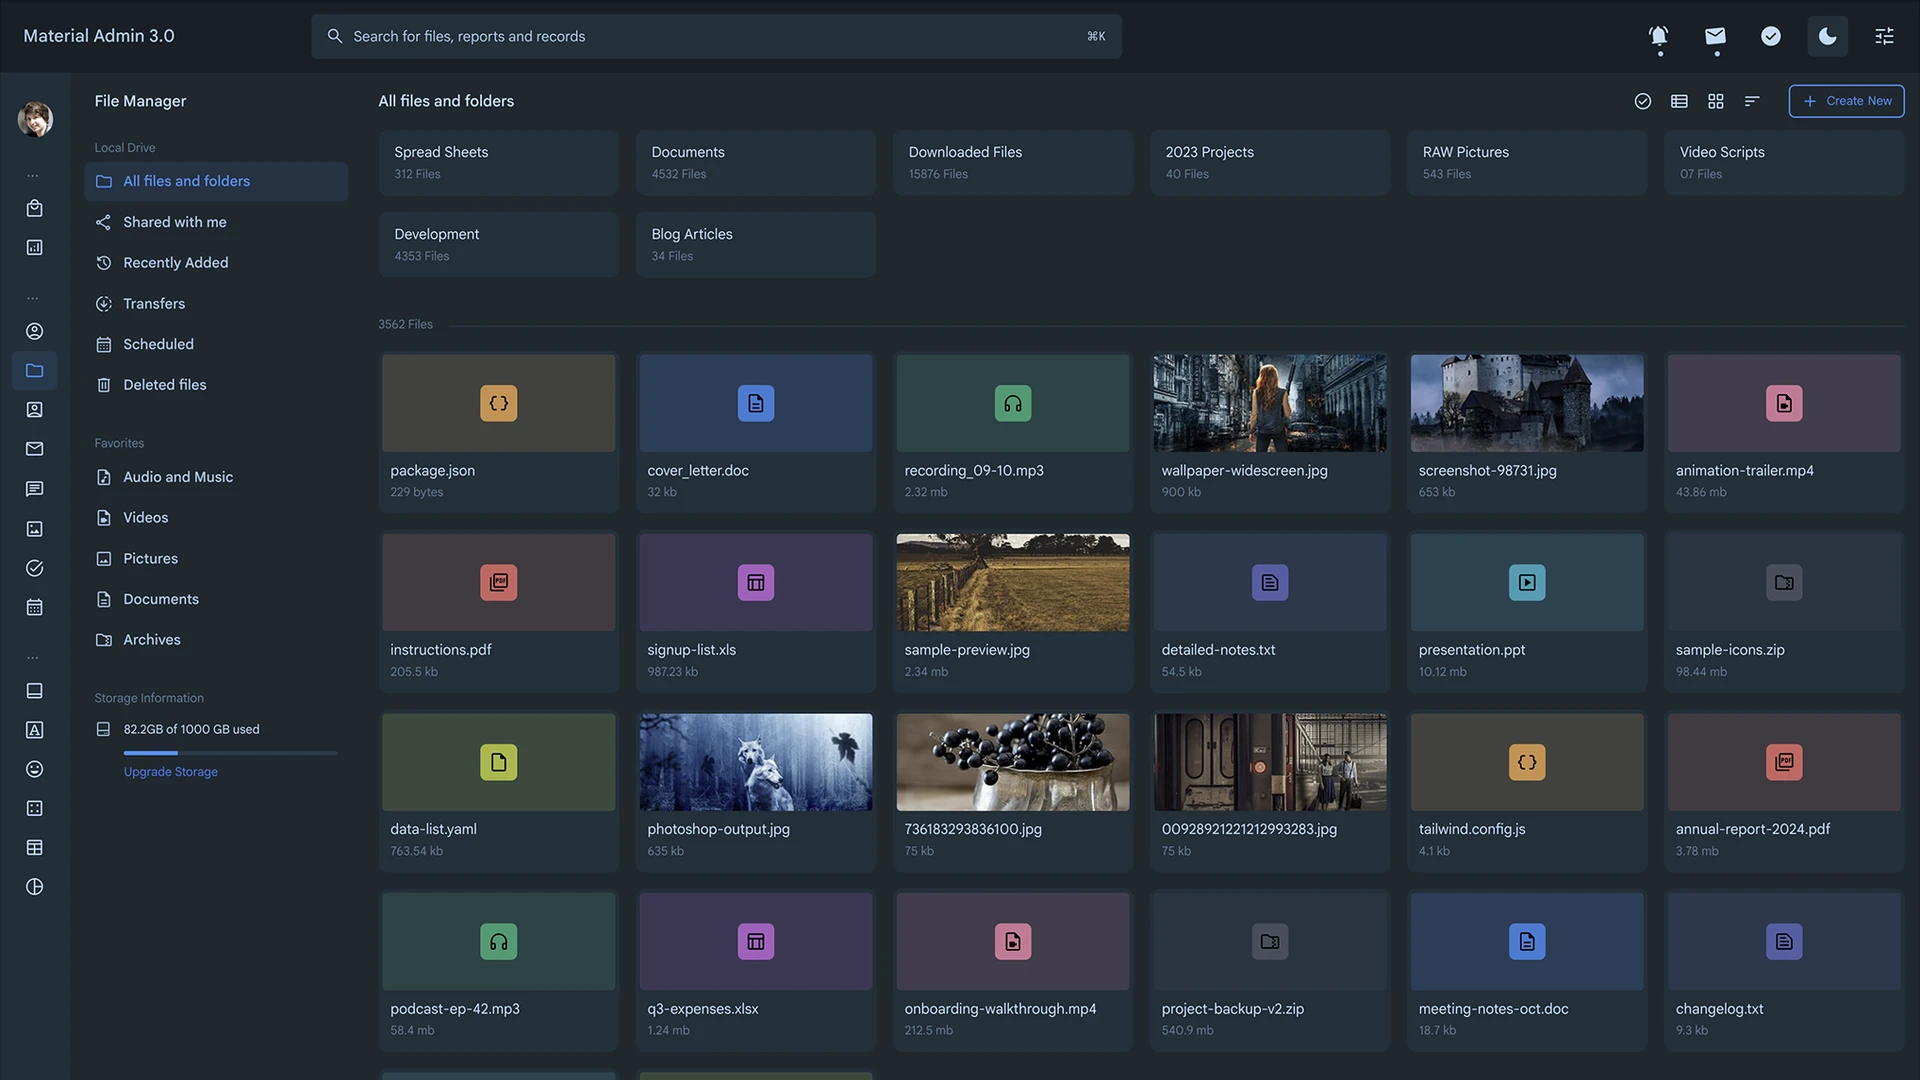Click the onboarding-walkthrough.mp4 video icon
The width and height of the screenshot is (1920, 1080).
point(1012,941)
